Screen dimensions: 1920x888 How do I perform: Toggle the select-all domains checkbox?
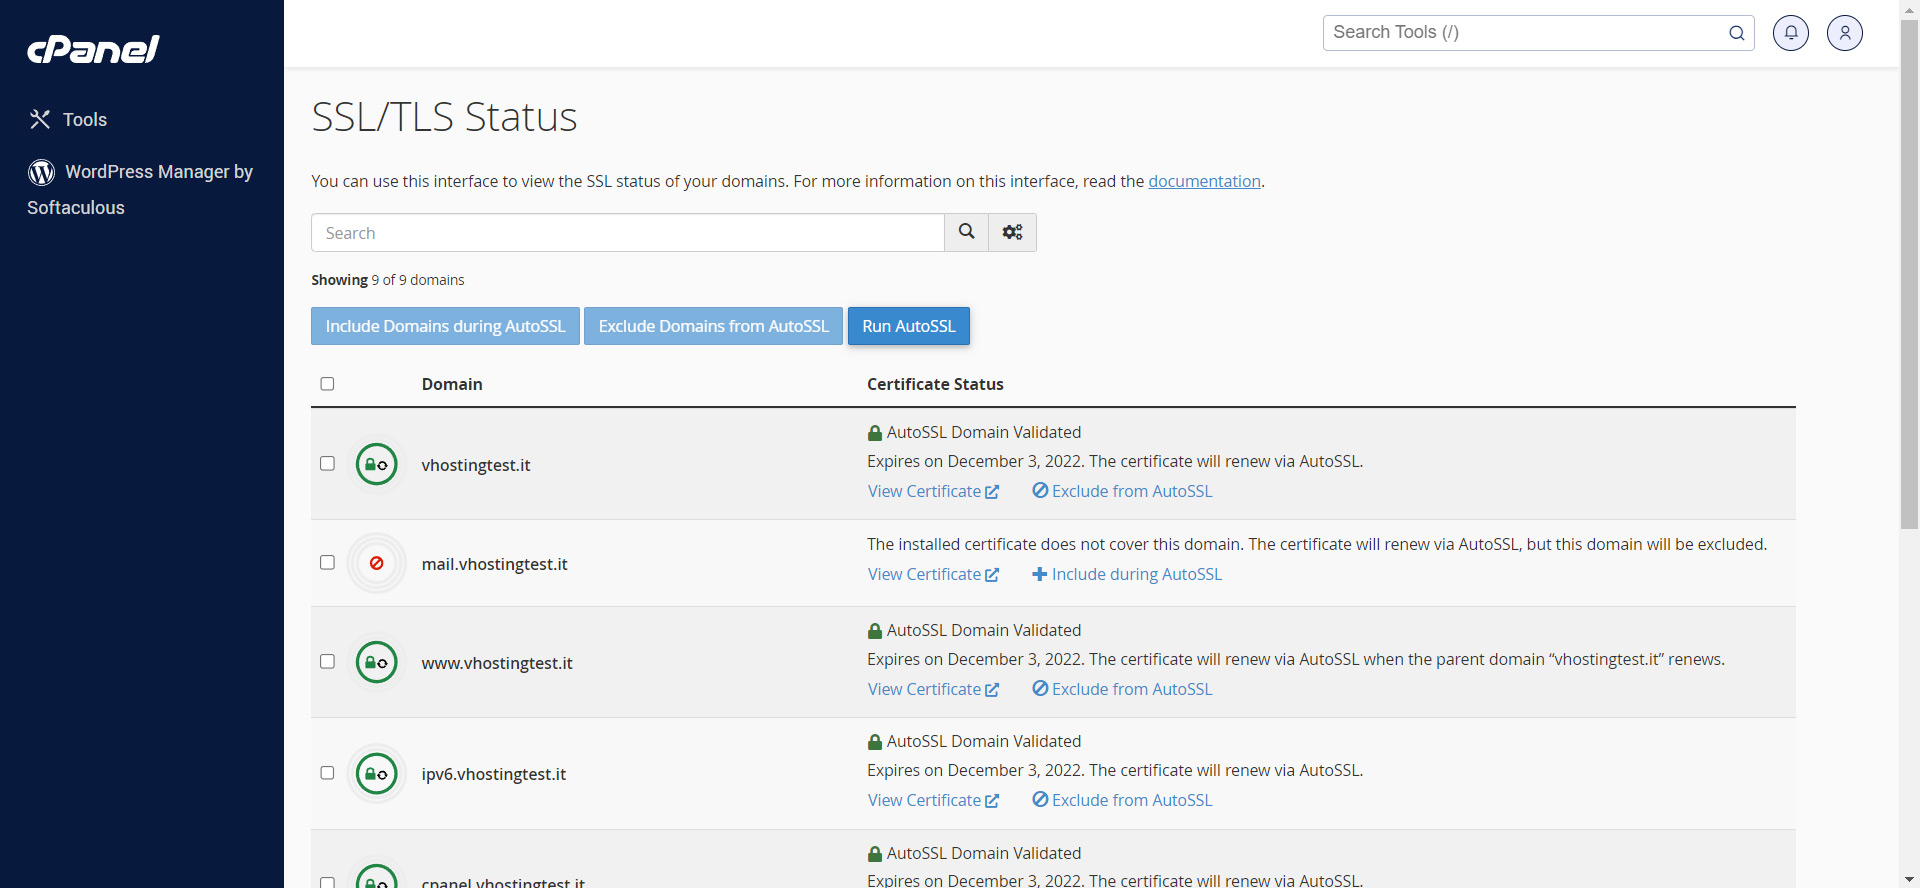click(327, 384)
